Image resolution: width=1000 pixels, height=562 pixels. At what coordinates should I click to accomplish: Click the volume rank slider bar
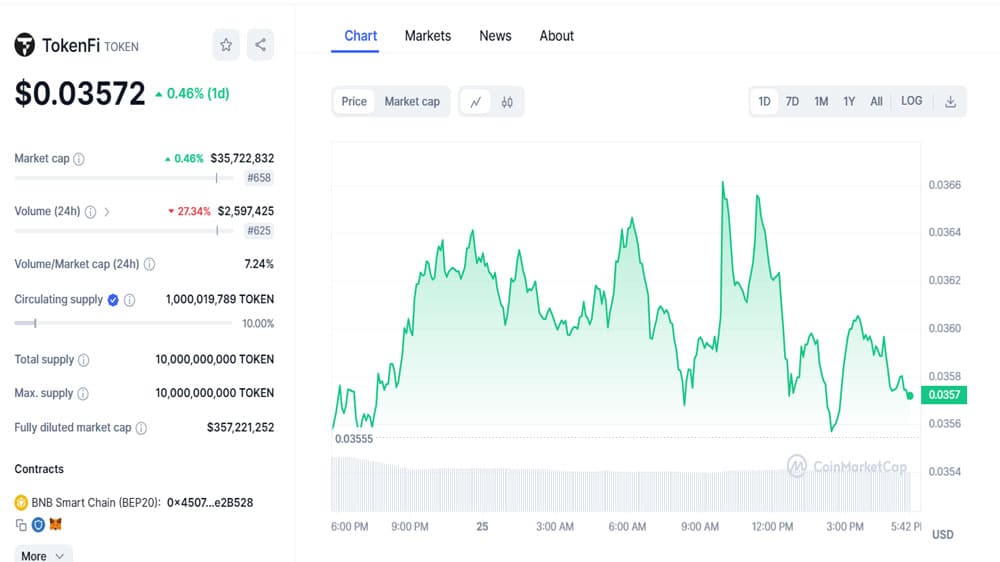tap(124, 230)
